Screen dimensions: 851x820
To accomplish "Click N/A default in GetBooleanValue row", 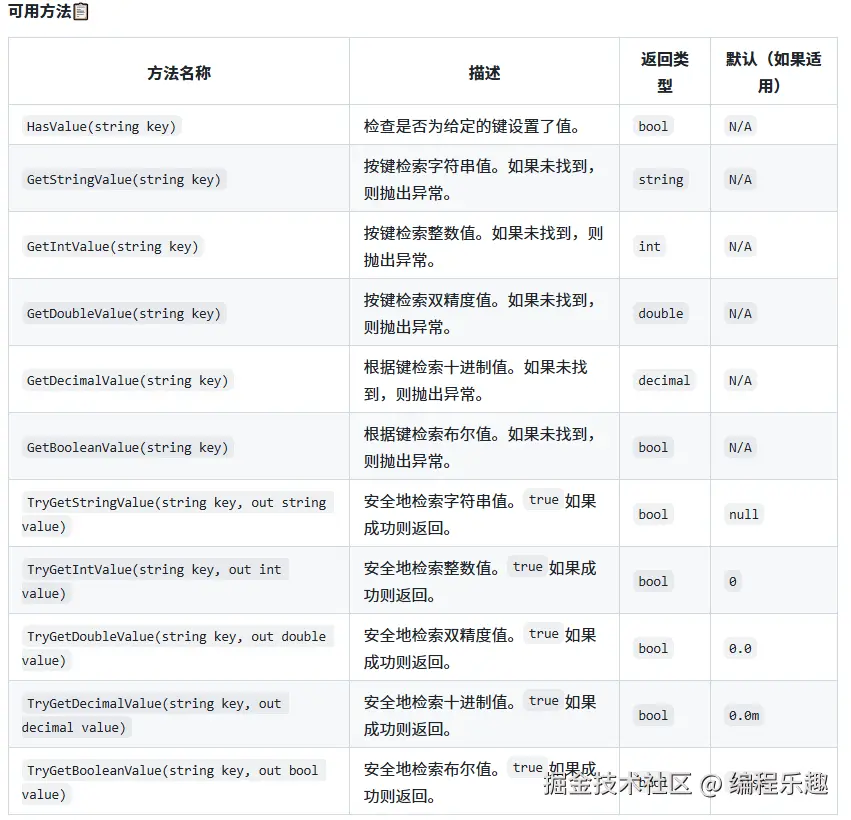I will point(740,448).
